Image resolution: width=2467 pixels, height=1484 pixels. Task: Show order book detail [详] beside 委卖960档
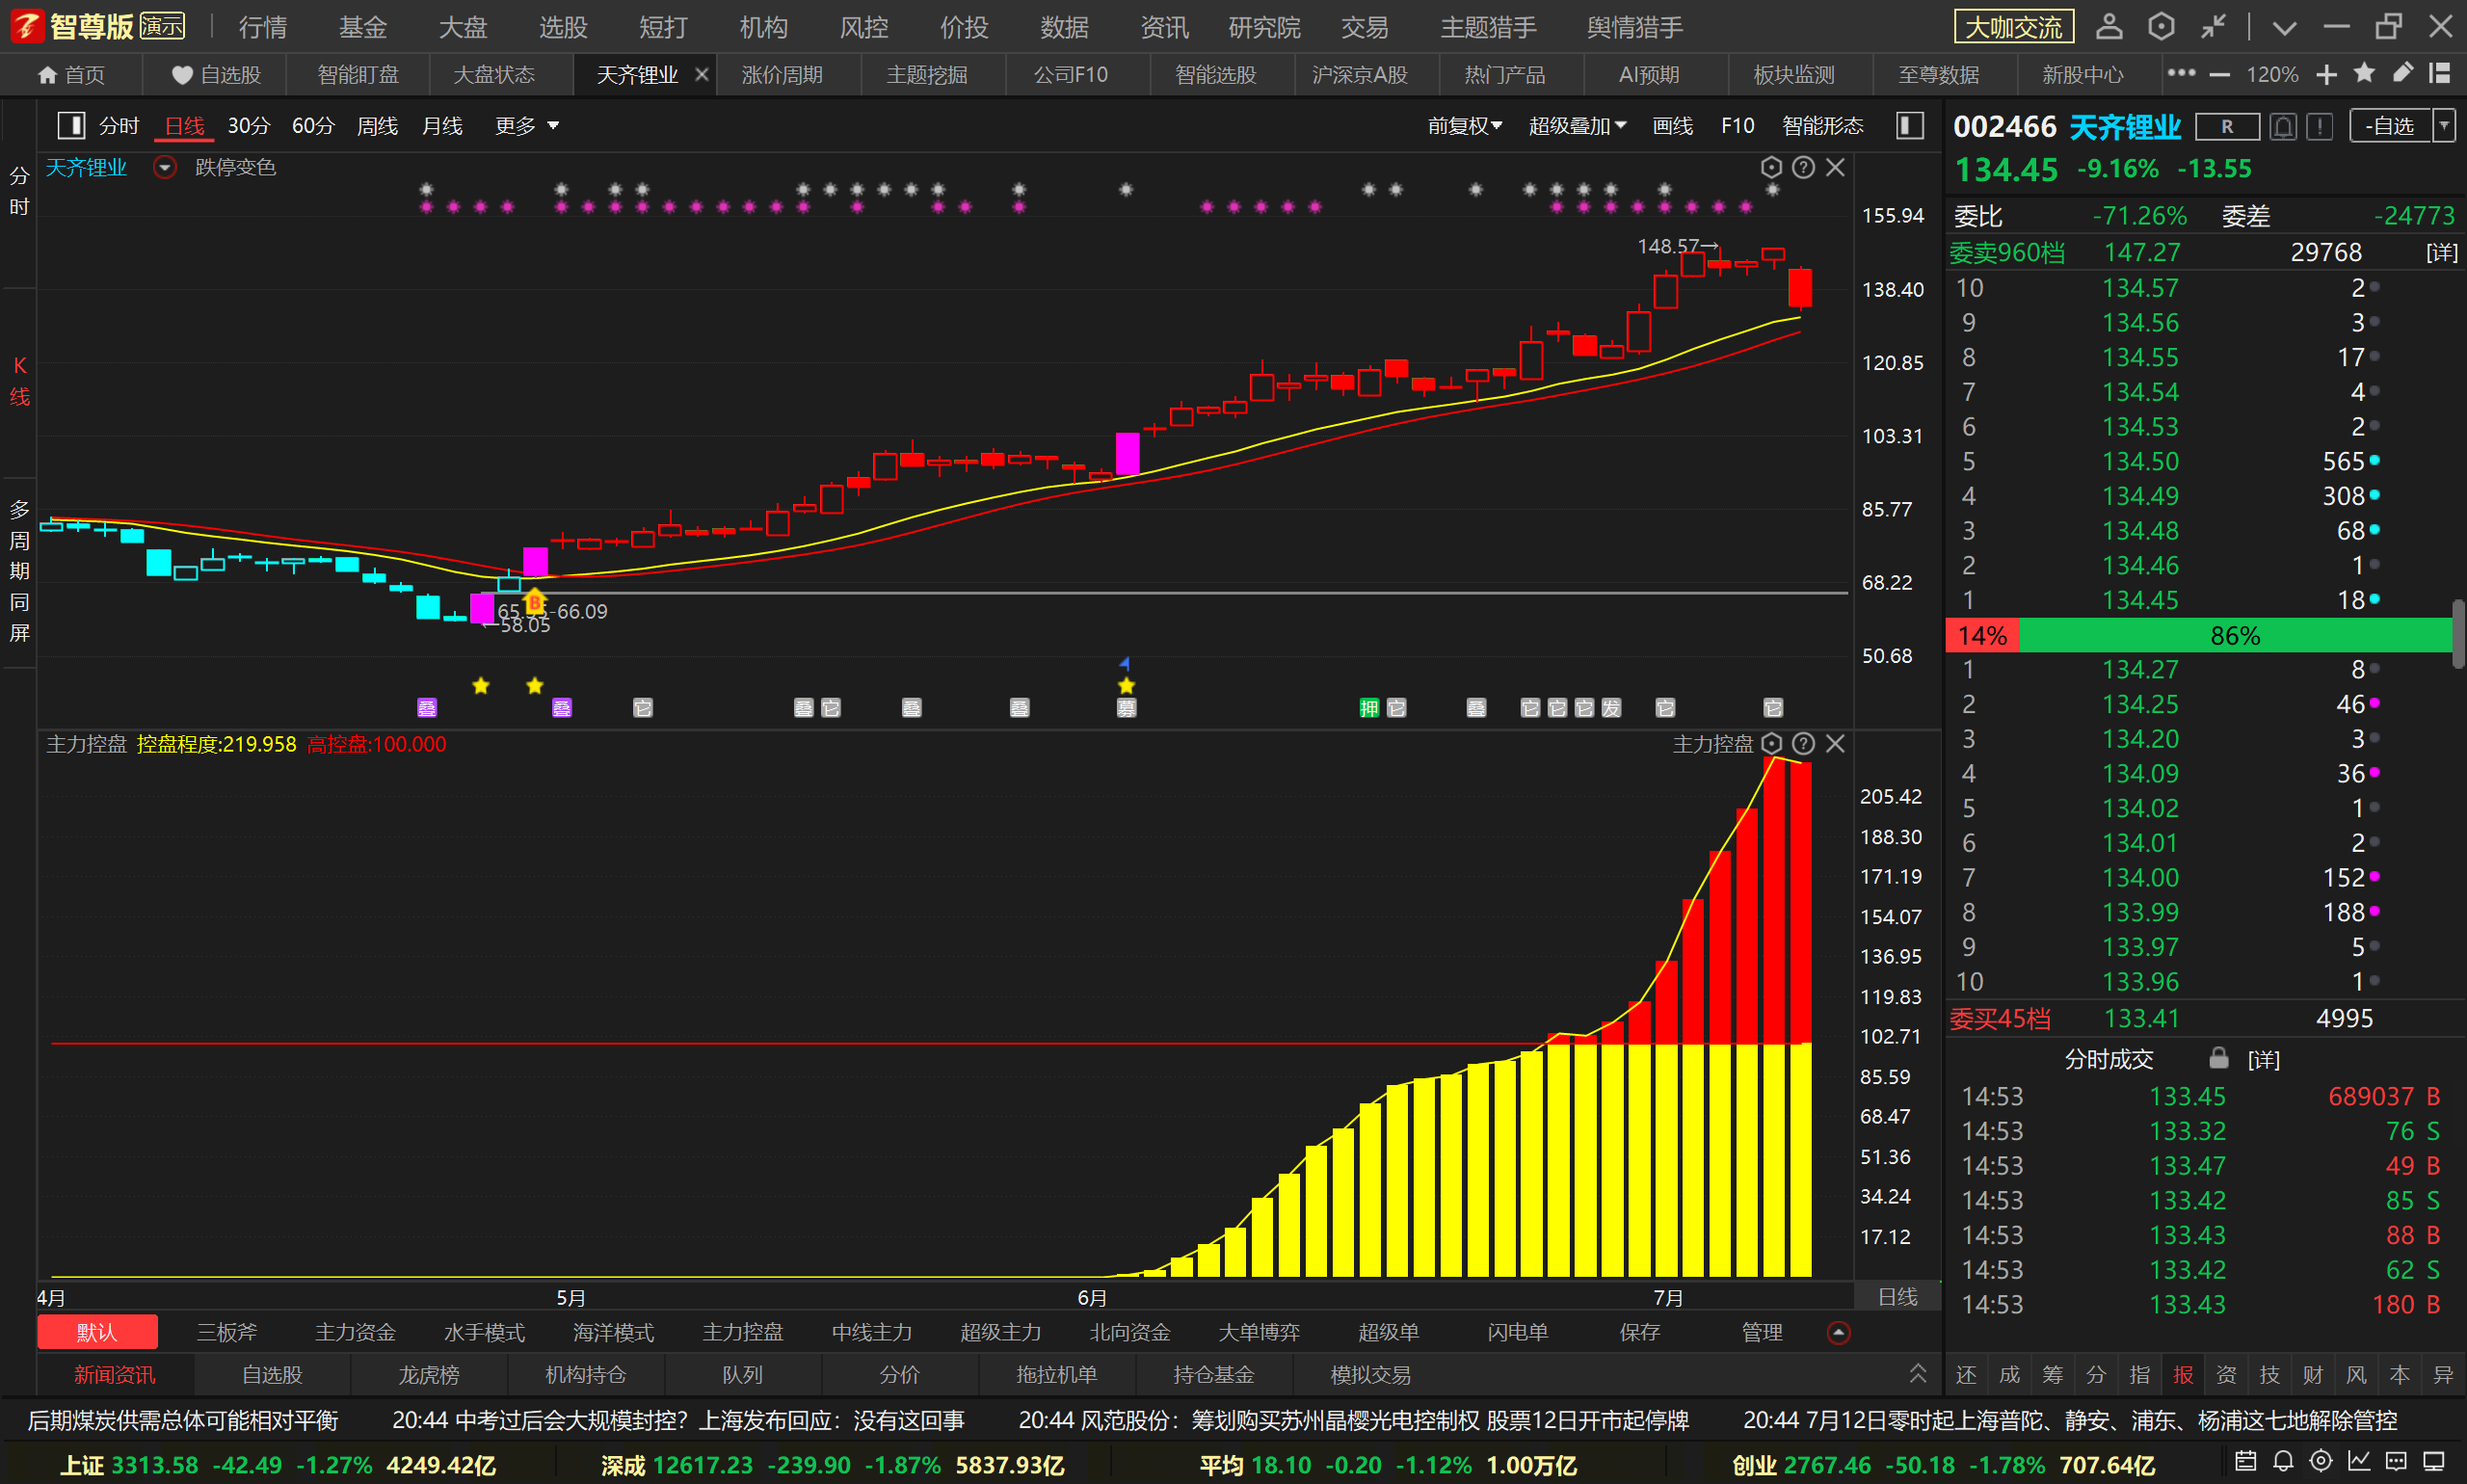[2441, 252]
